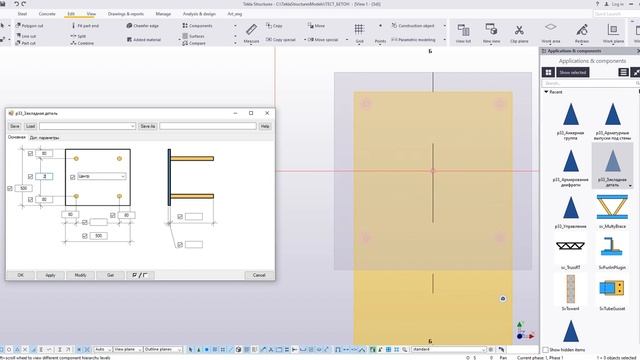
Task: Create a New view
Action: tap(491, 33)
